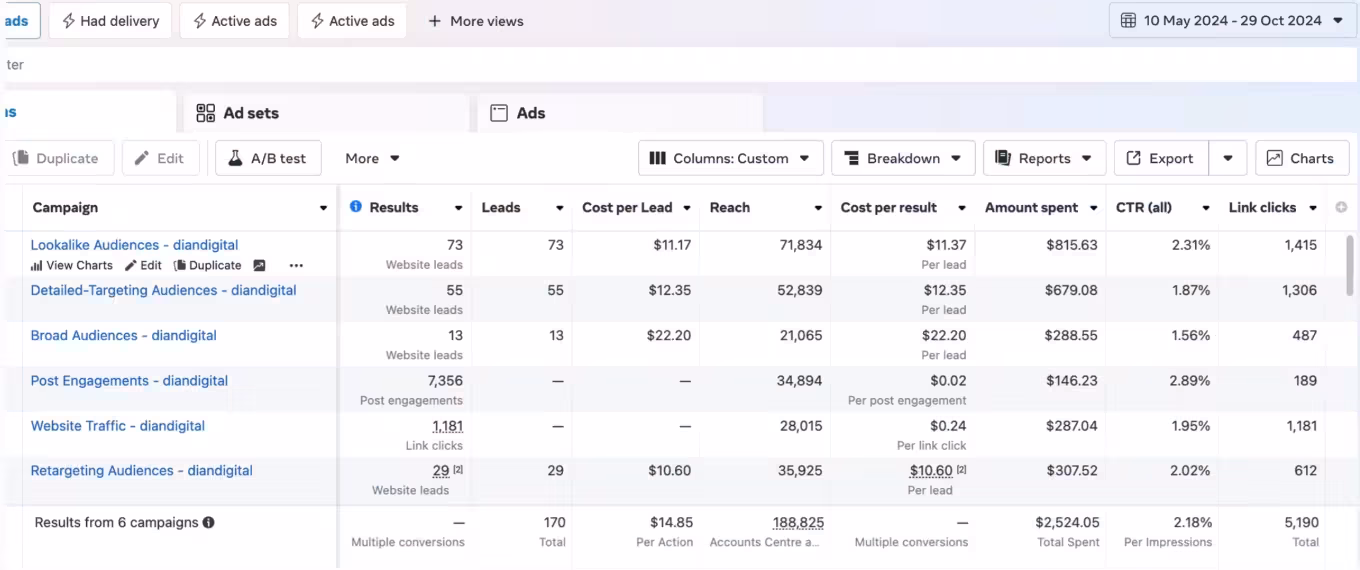Open the Cost per Lead column dropdown arrow
1360x570 pixels.
coord(687,208)
